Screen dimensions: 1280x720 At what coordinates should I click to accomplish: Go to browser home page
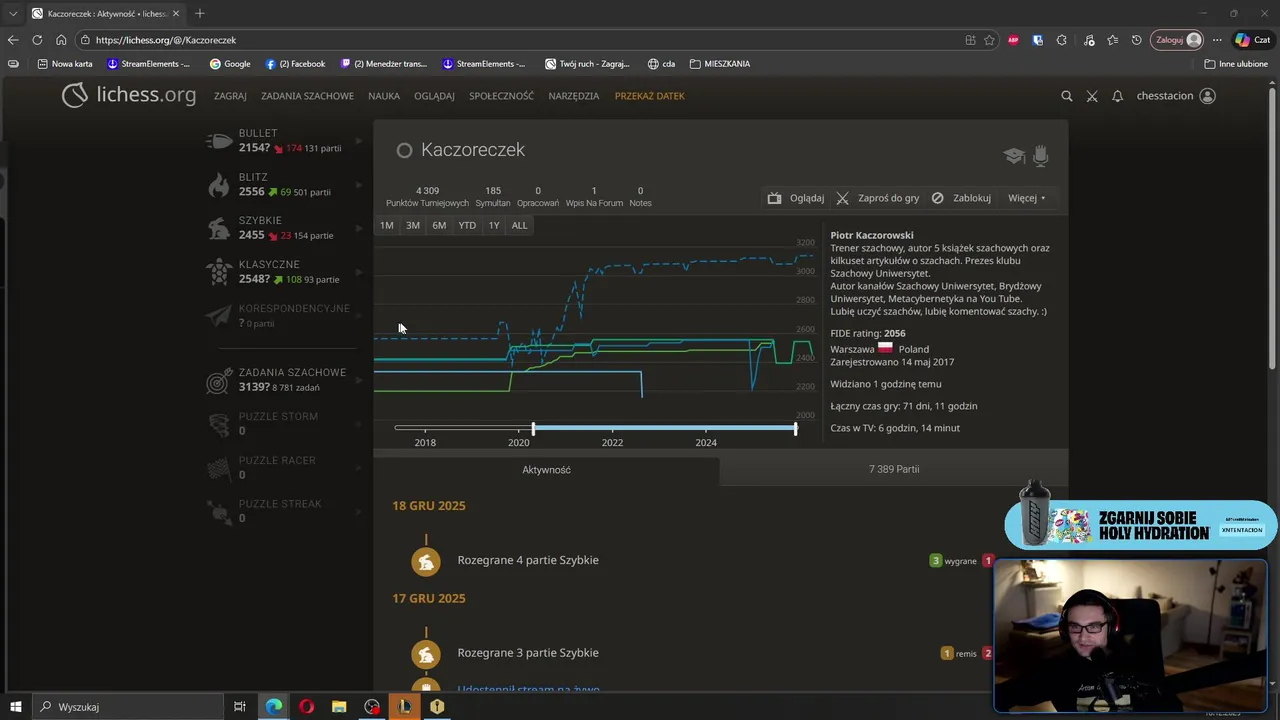pyautogui.click(x=61, y=40)
